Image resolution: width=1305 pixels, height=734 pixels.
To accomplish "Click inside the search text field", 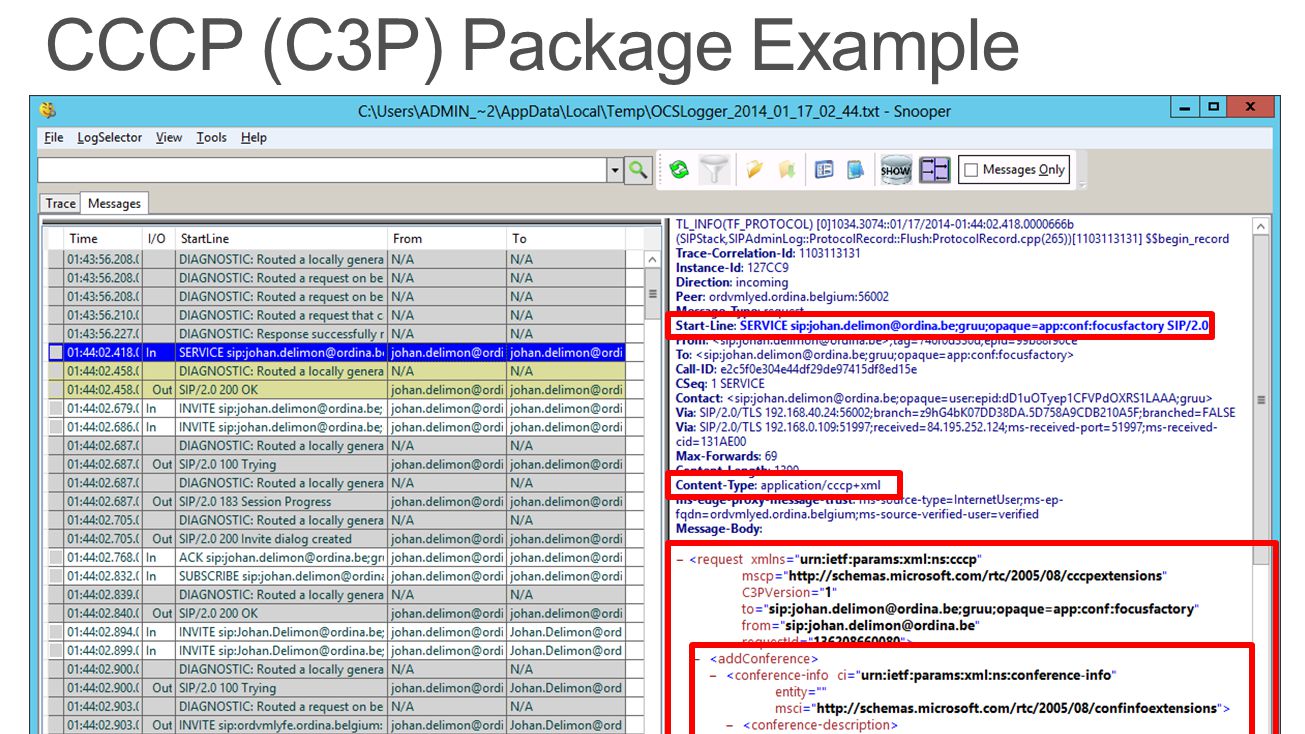I will (322, 171).
